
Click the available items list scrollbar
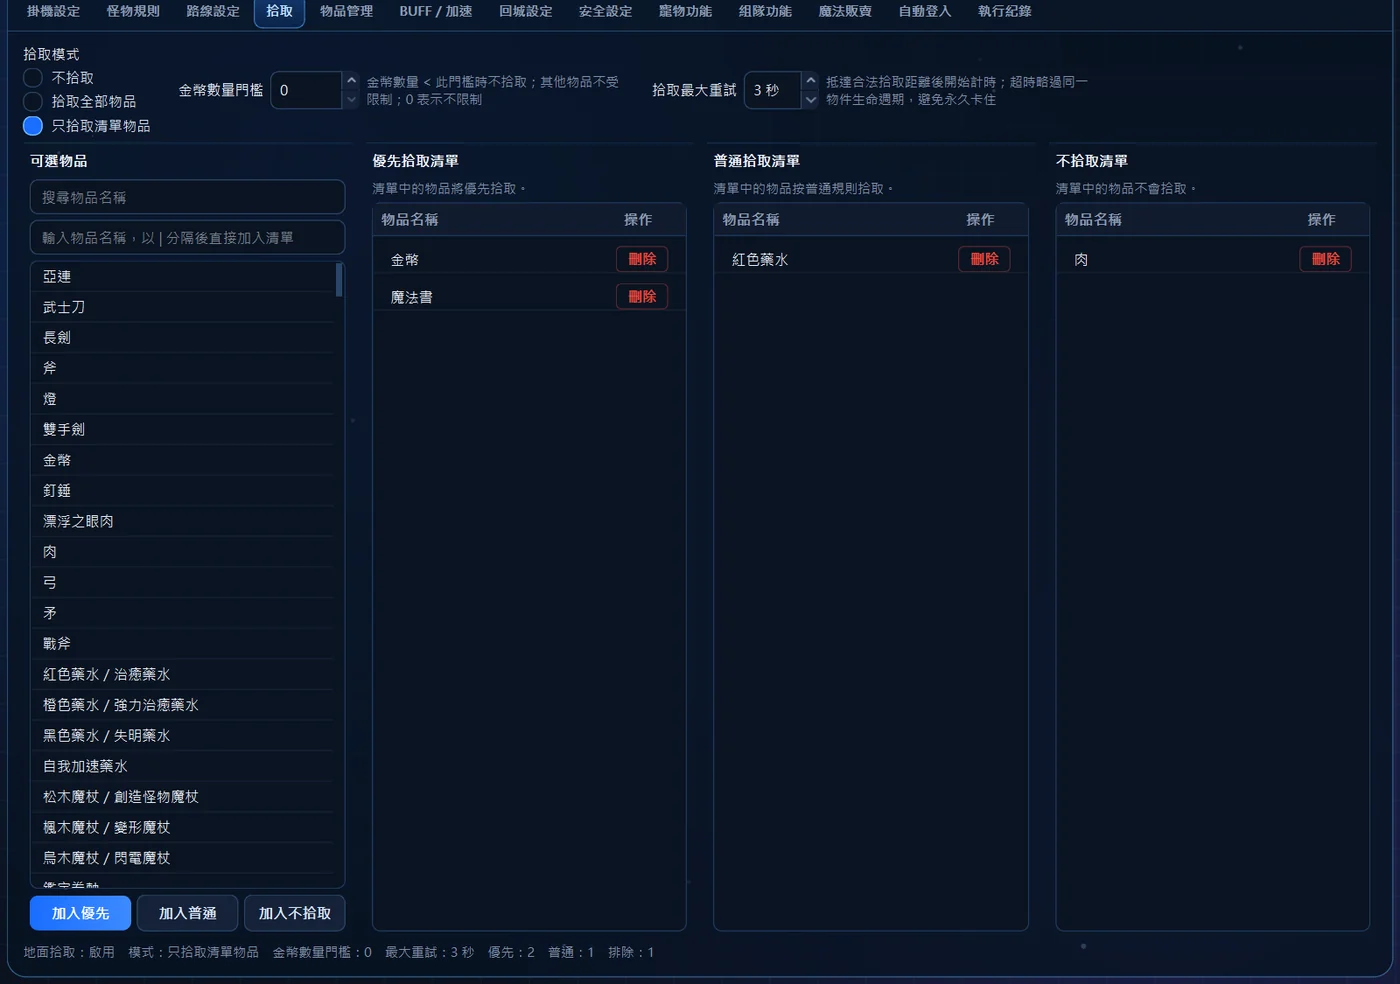[339, 280]
